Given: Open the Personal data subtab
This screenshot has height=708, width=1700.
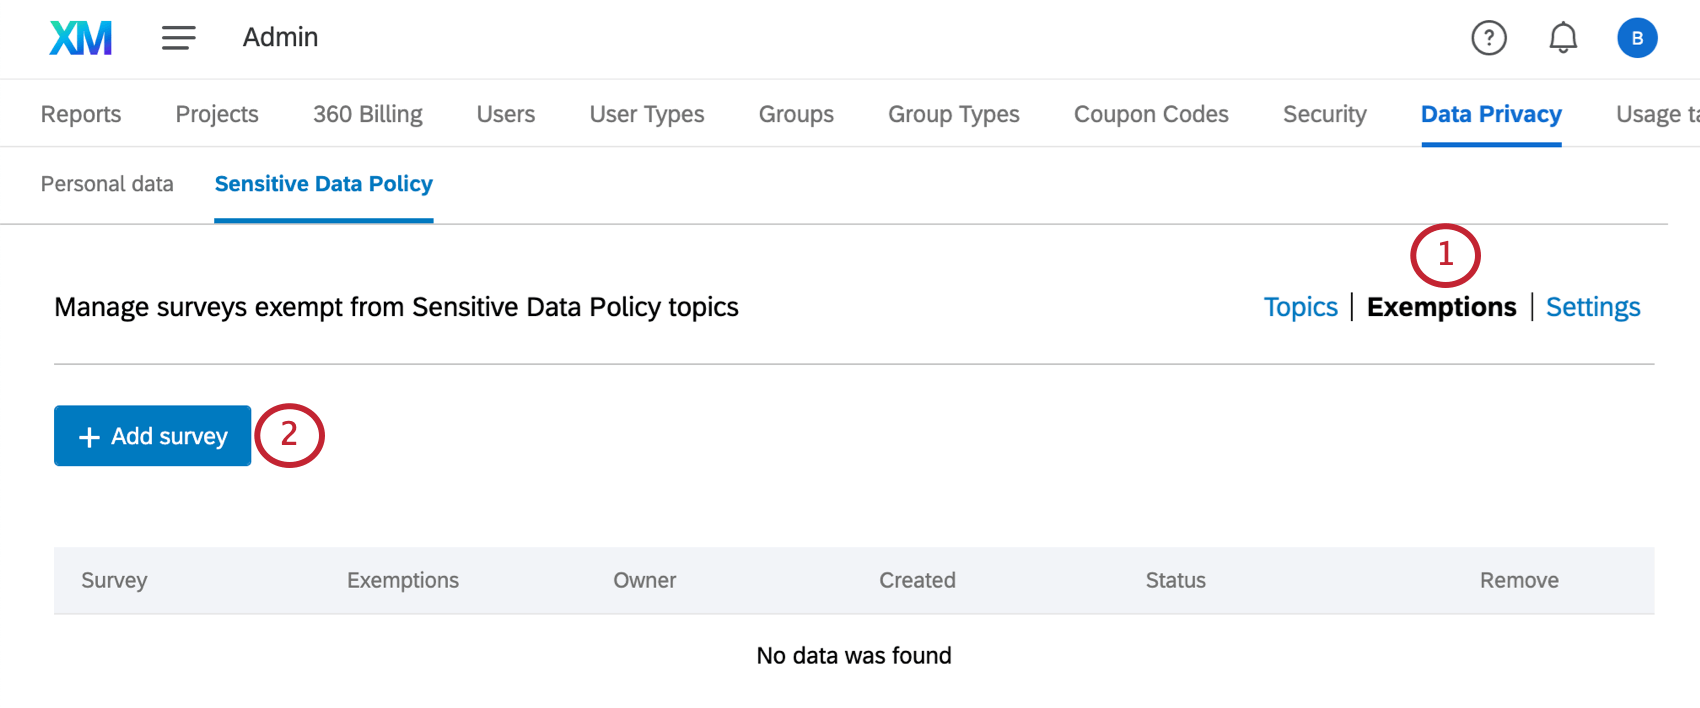Looking at the screenshot, I should coord(107,184).
